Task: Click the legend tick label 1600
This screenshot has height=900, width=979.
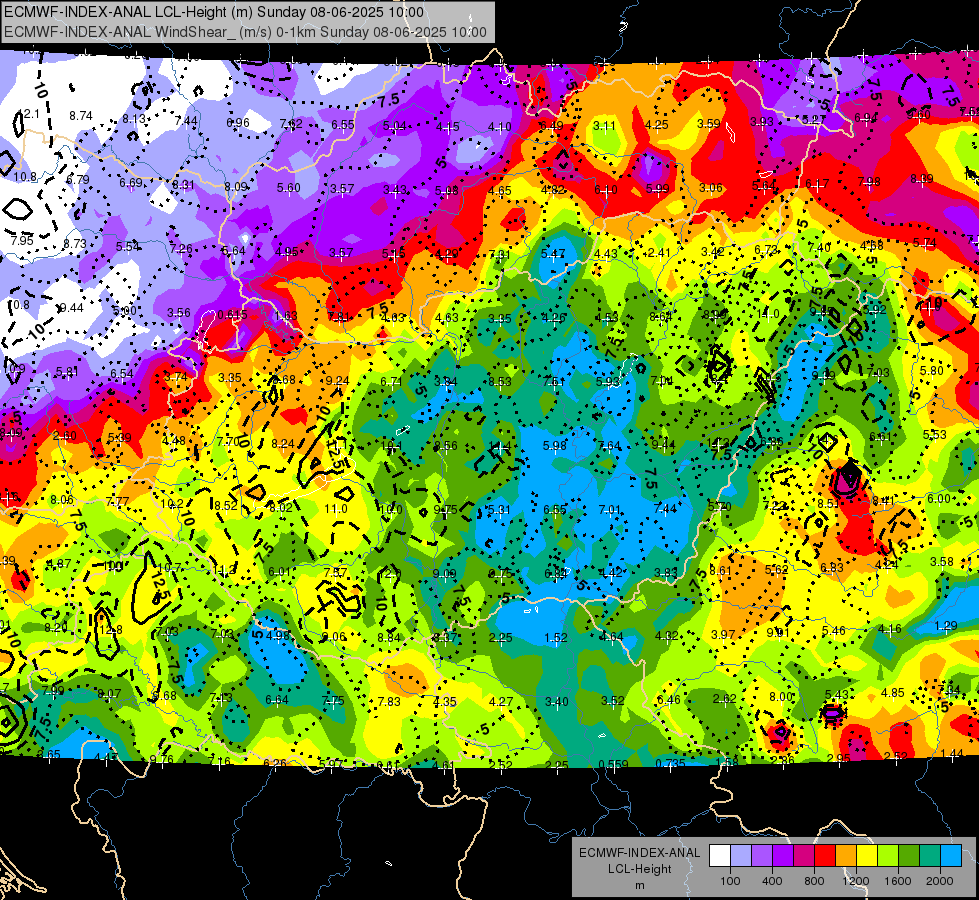Action: coord(898,881)
